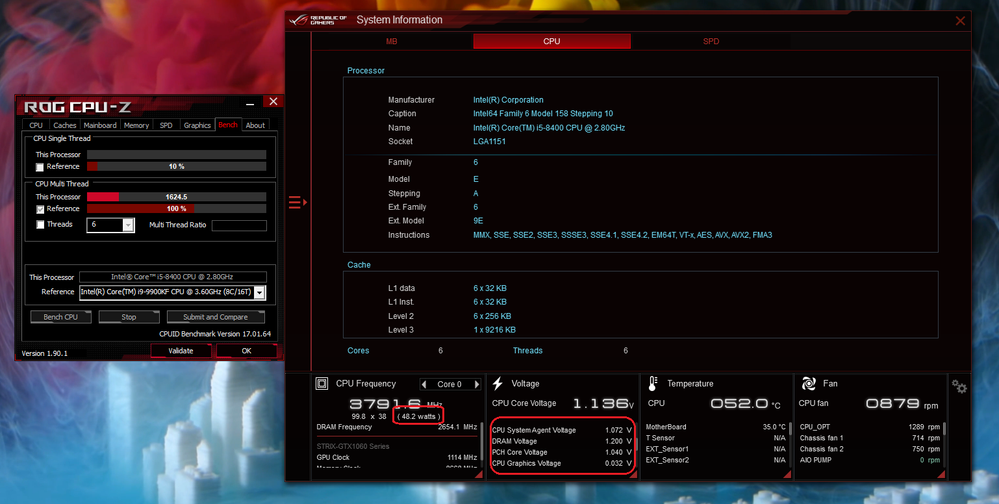Select the CPU tab in System Information
This screenshot has width=999, height=504.
[552, 41]
